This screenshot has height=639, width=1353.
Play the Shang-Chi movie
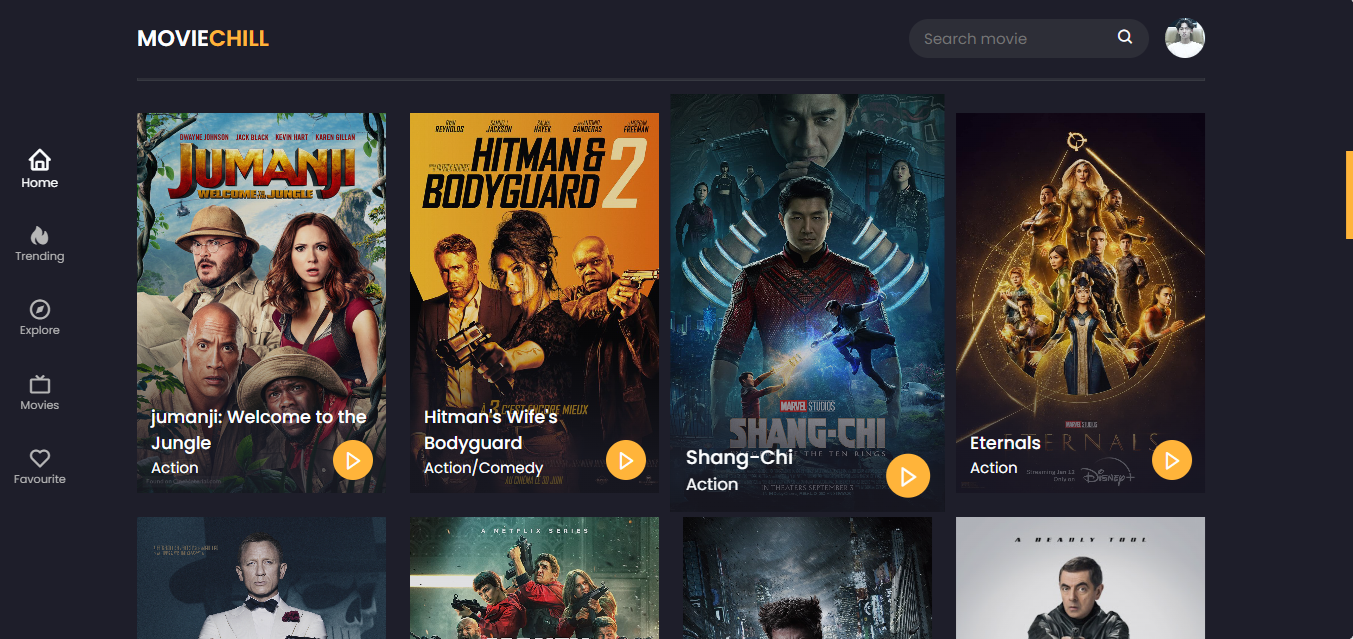(x=908, y=476)
